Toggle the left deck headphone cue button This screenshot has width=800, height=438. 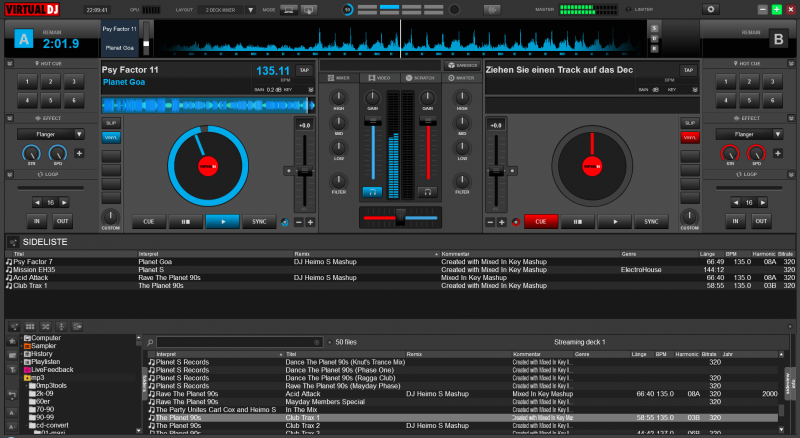click(372, 190)
